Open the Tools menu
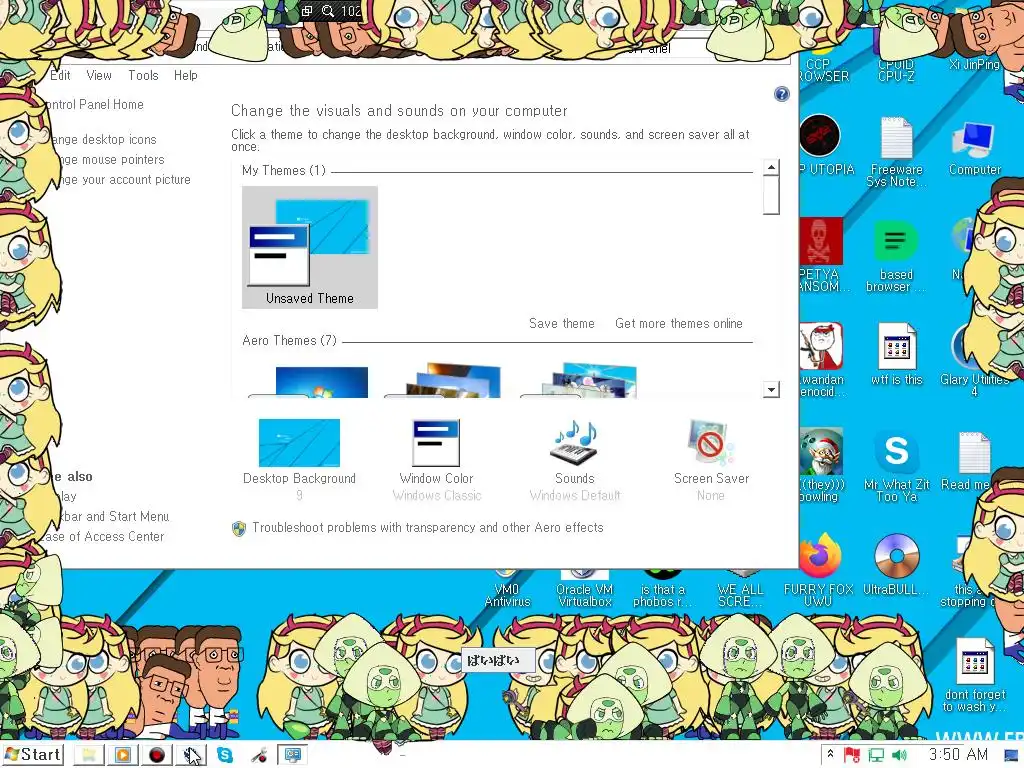Viewport: 1024px width, 768px height. (x=143, y=75)
